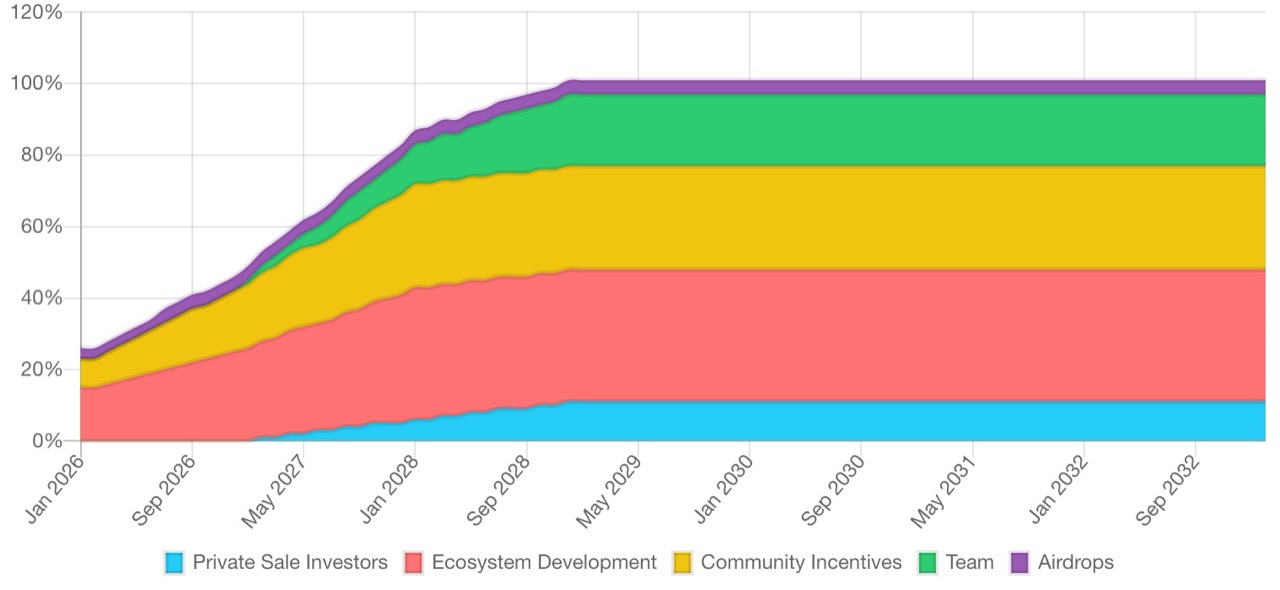Toggle the Community Incentives legend label
This screenshot has width=1280, height=590.
pos(801,563)
